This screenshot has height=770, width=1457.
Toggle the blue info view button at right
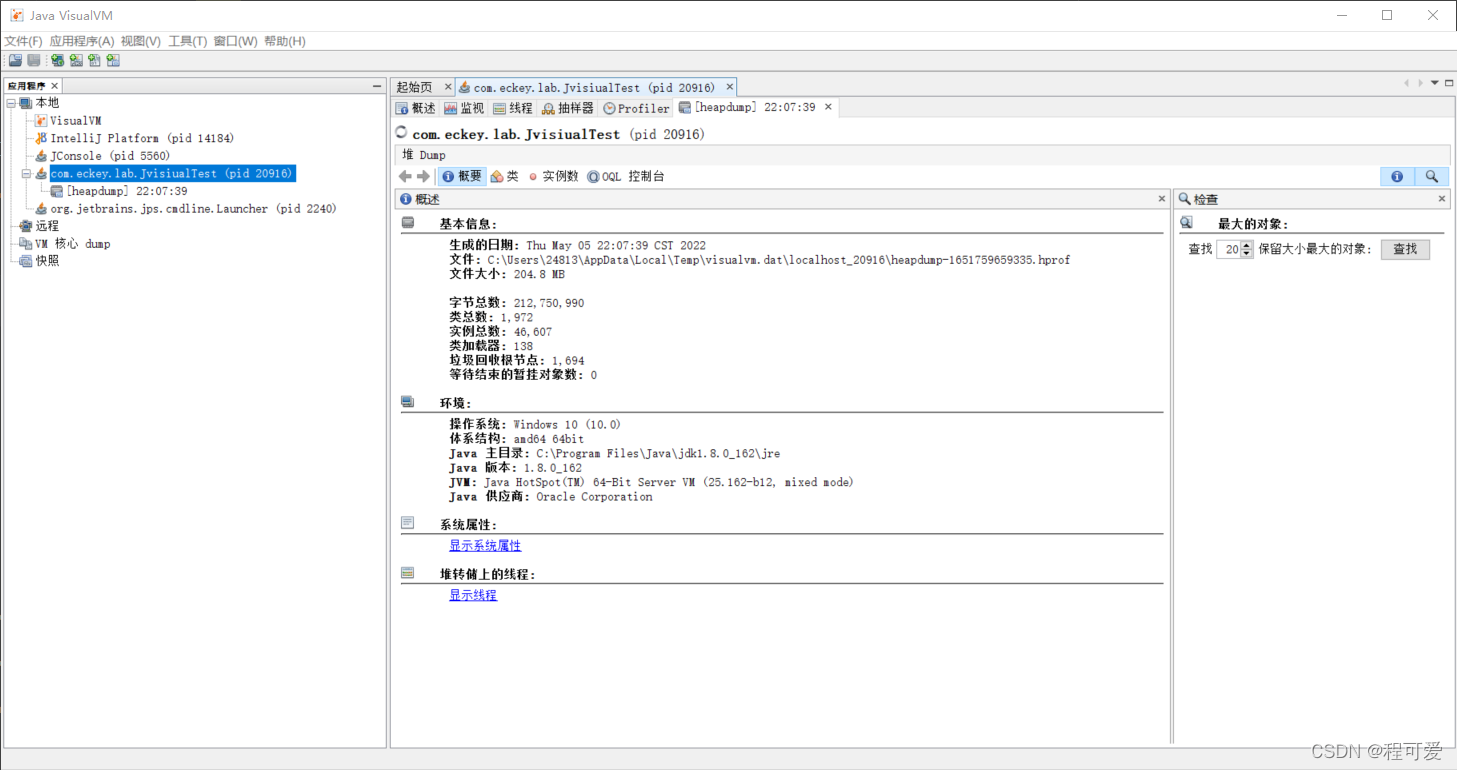(1397, 176)
